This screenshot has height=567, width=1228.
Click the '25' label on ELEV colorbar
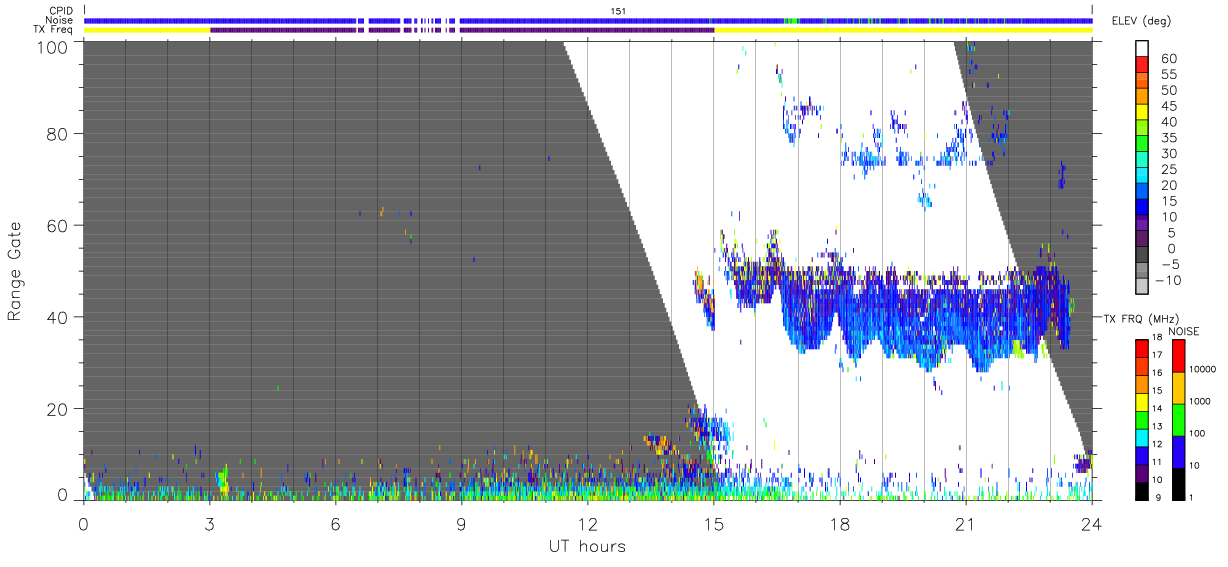click(1169, 170)
